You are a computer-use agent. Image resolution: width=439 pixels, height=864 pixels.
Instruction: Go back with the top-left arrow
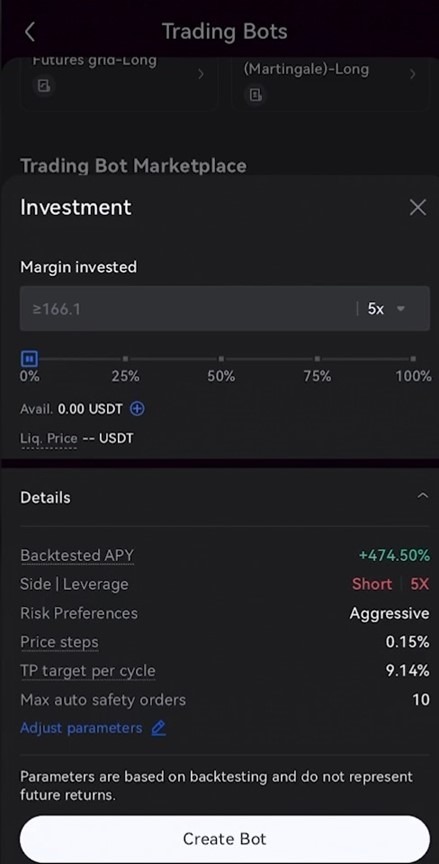click(x=30, y=32)
